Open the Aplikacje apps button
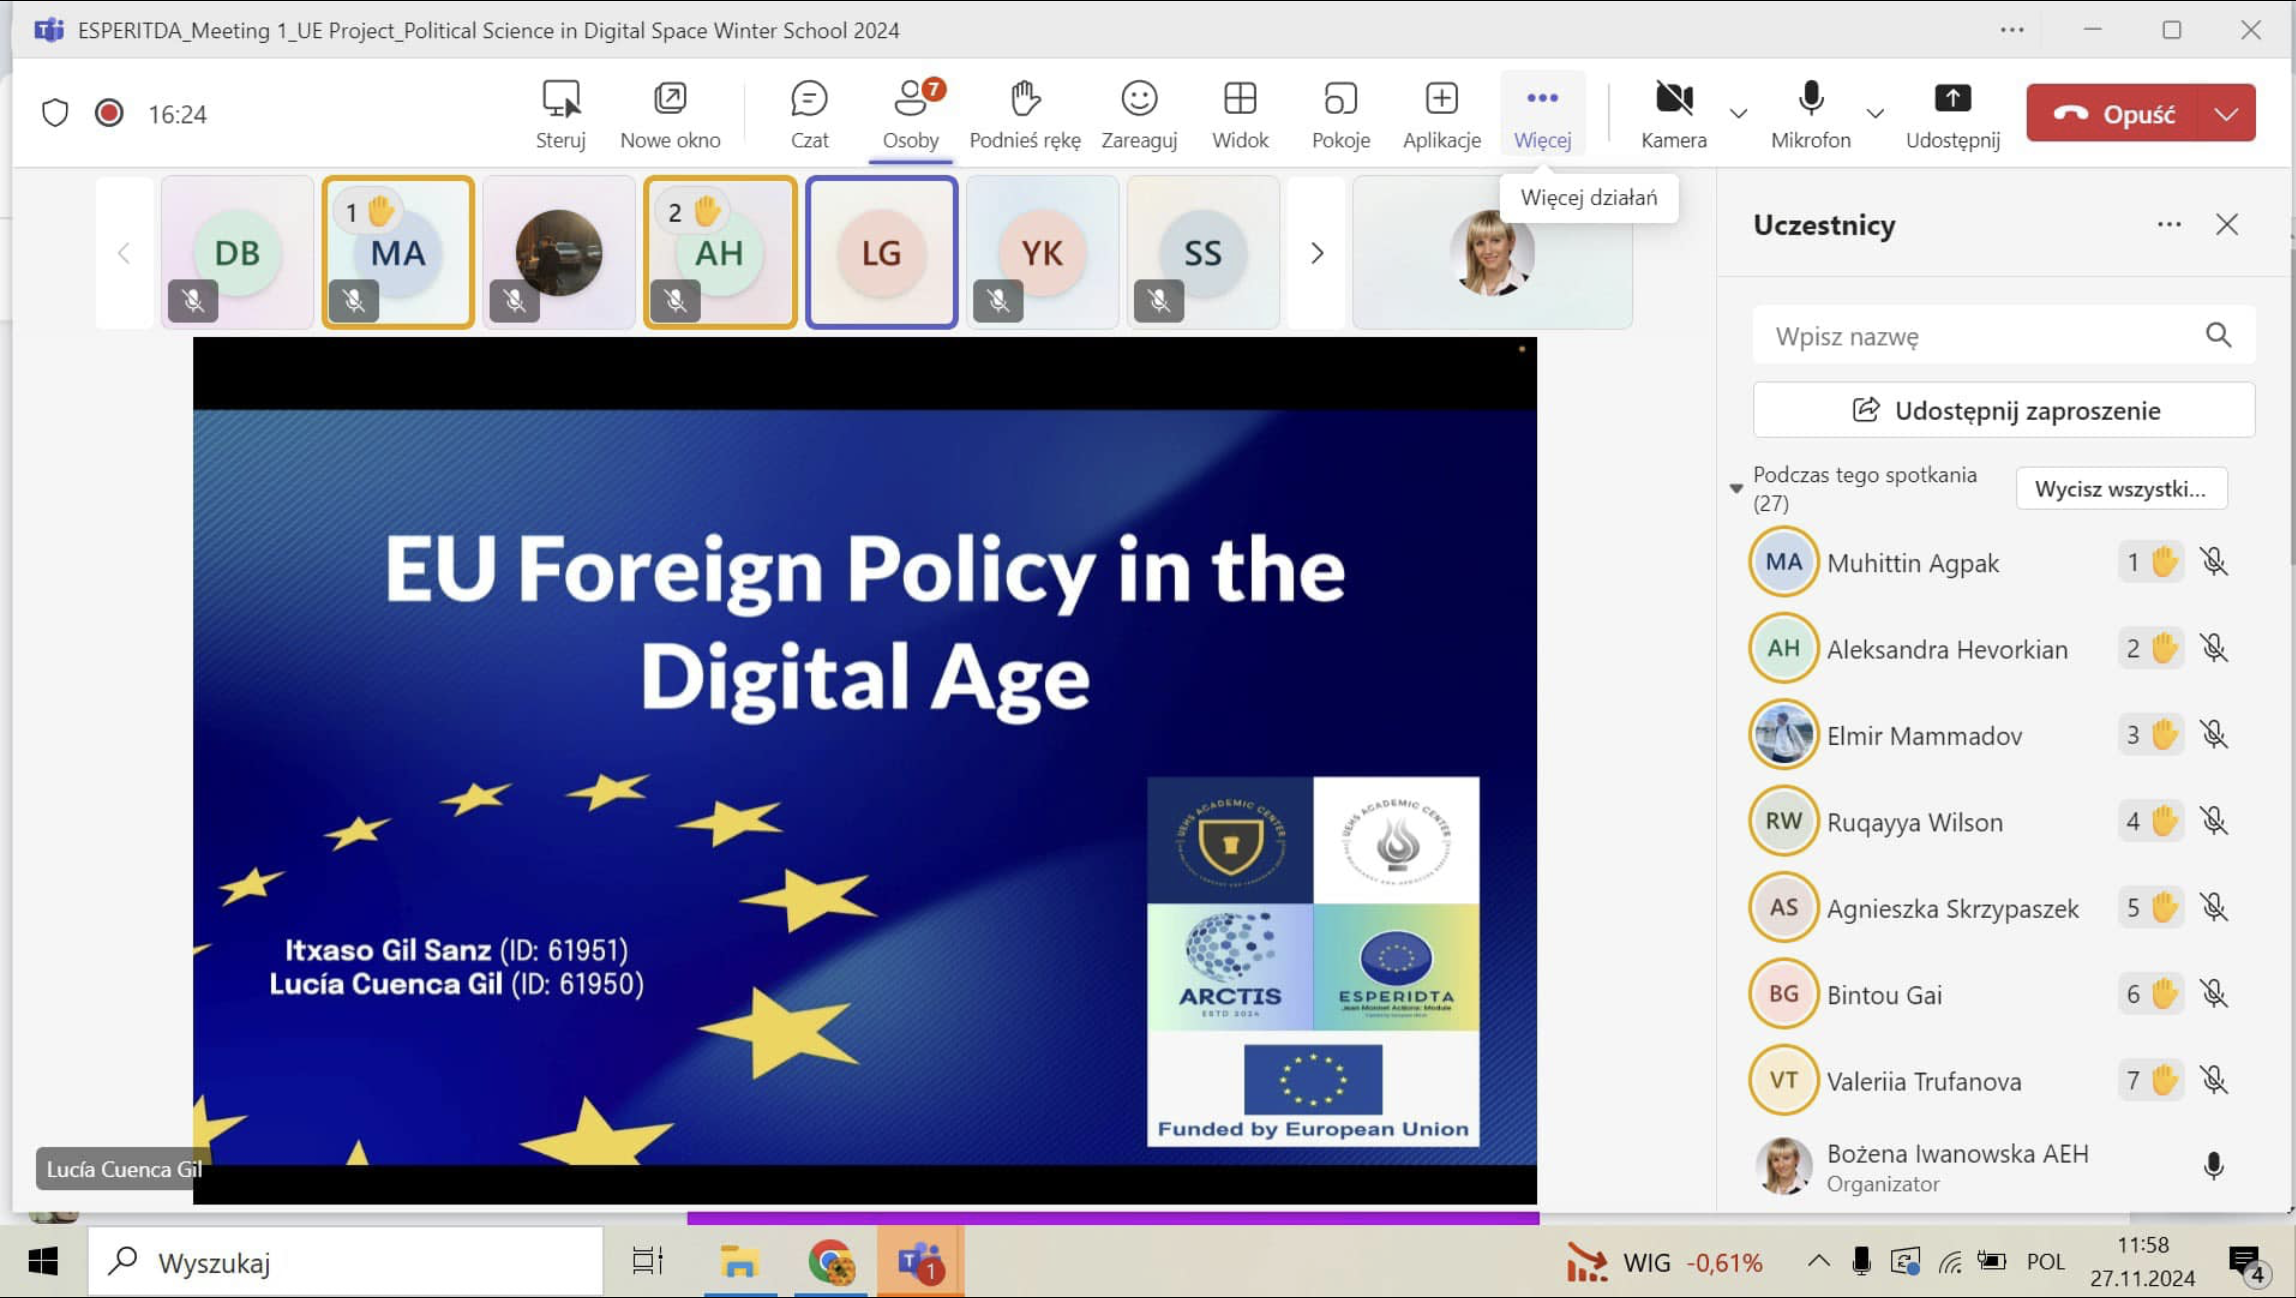Viewport: 2296px width, 1298px height. point(1441,113)
